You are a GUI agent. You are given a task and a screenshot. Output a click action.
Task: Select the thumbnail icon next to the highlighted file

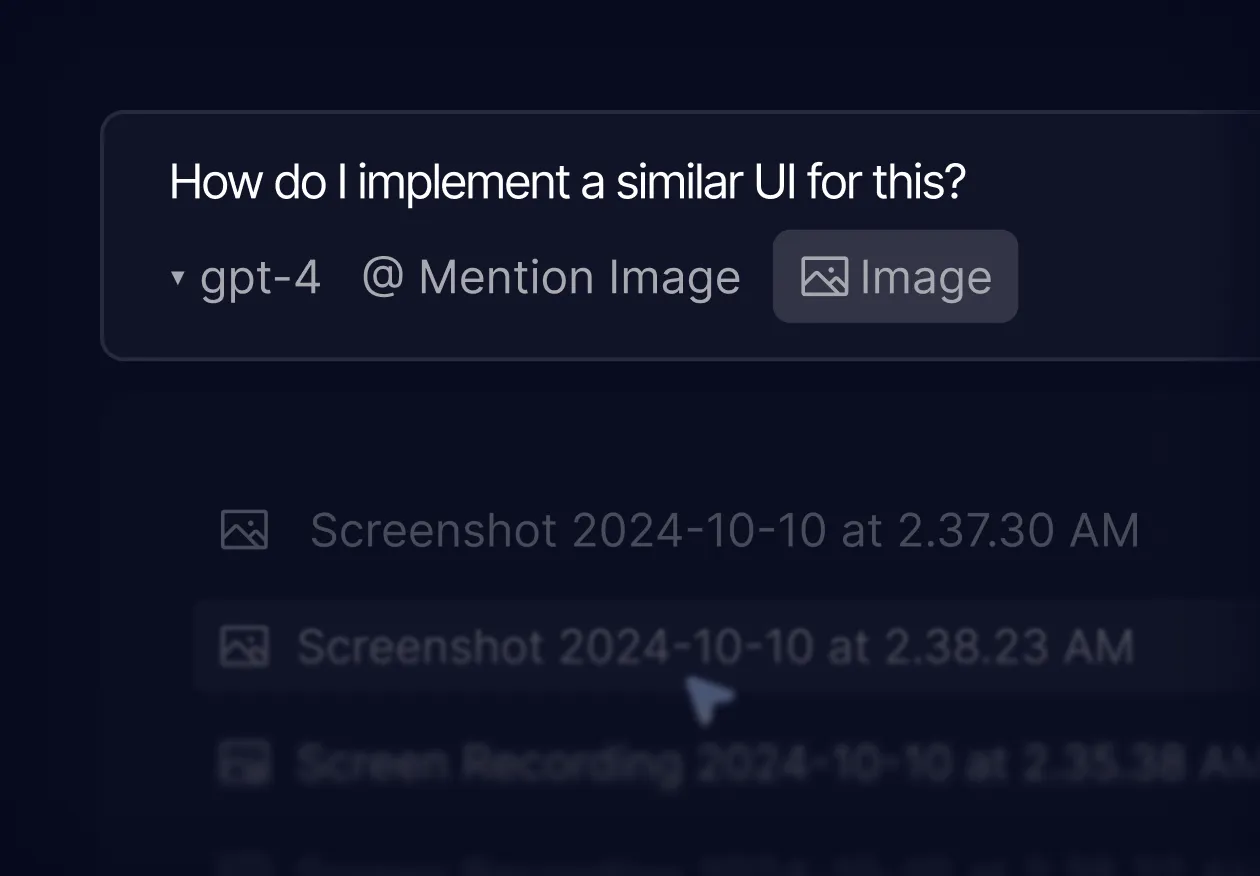(243, 646)
